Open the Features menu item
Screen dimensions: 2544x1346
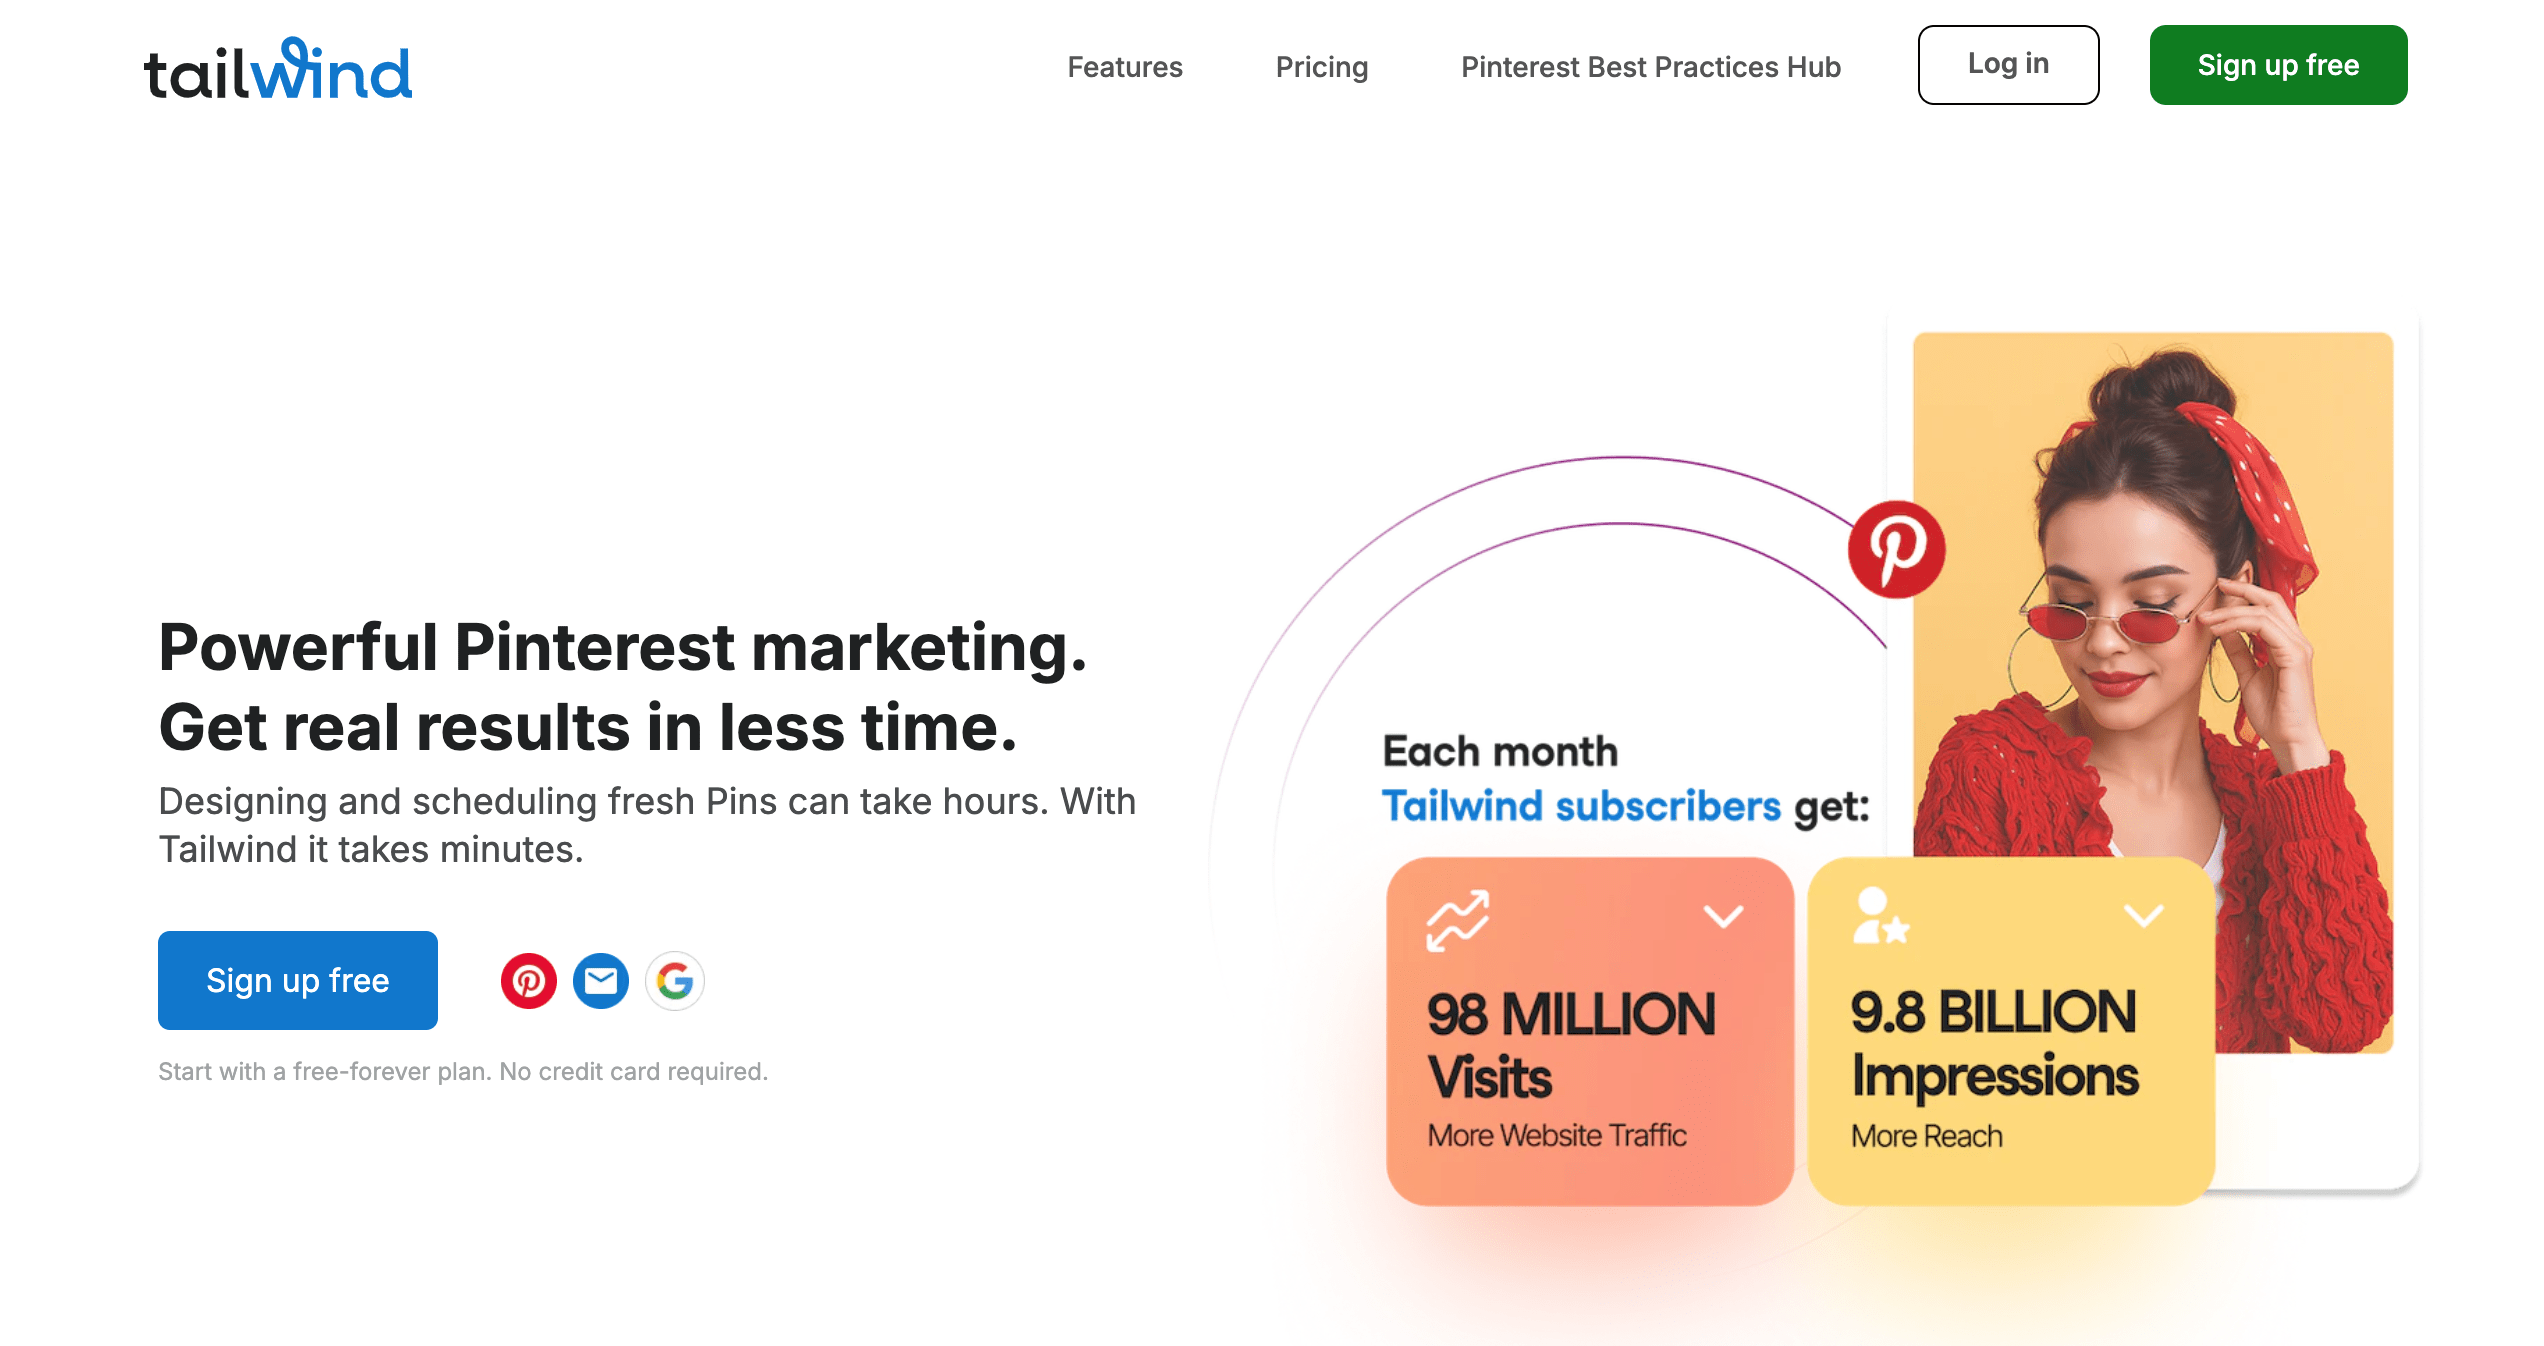[x=1125, y=67]
